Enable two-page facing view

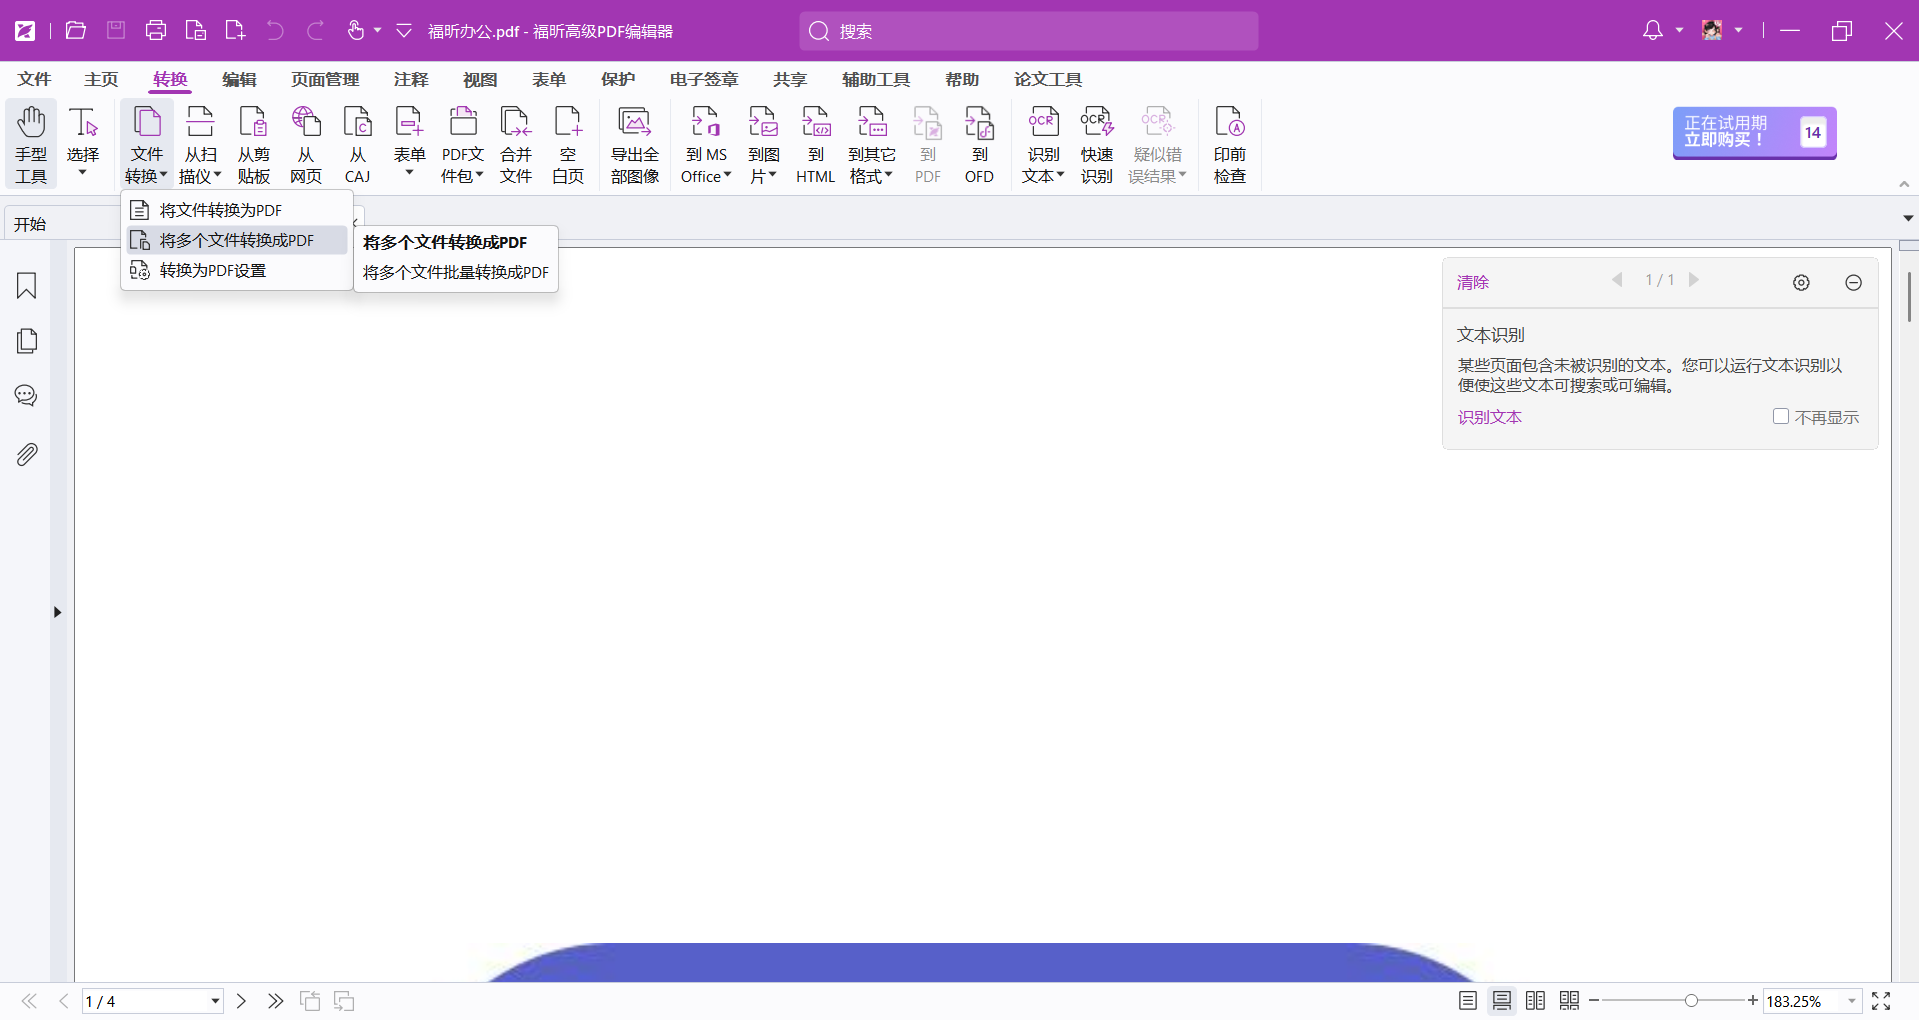[1536, 1000]
